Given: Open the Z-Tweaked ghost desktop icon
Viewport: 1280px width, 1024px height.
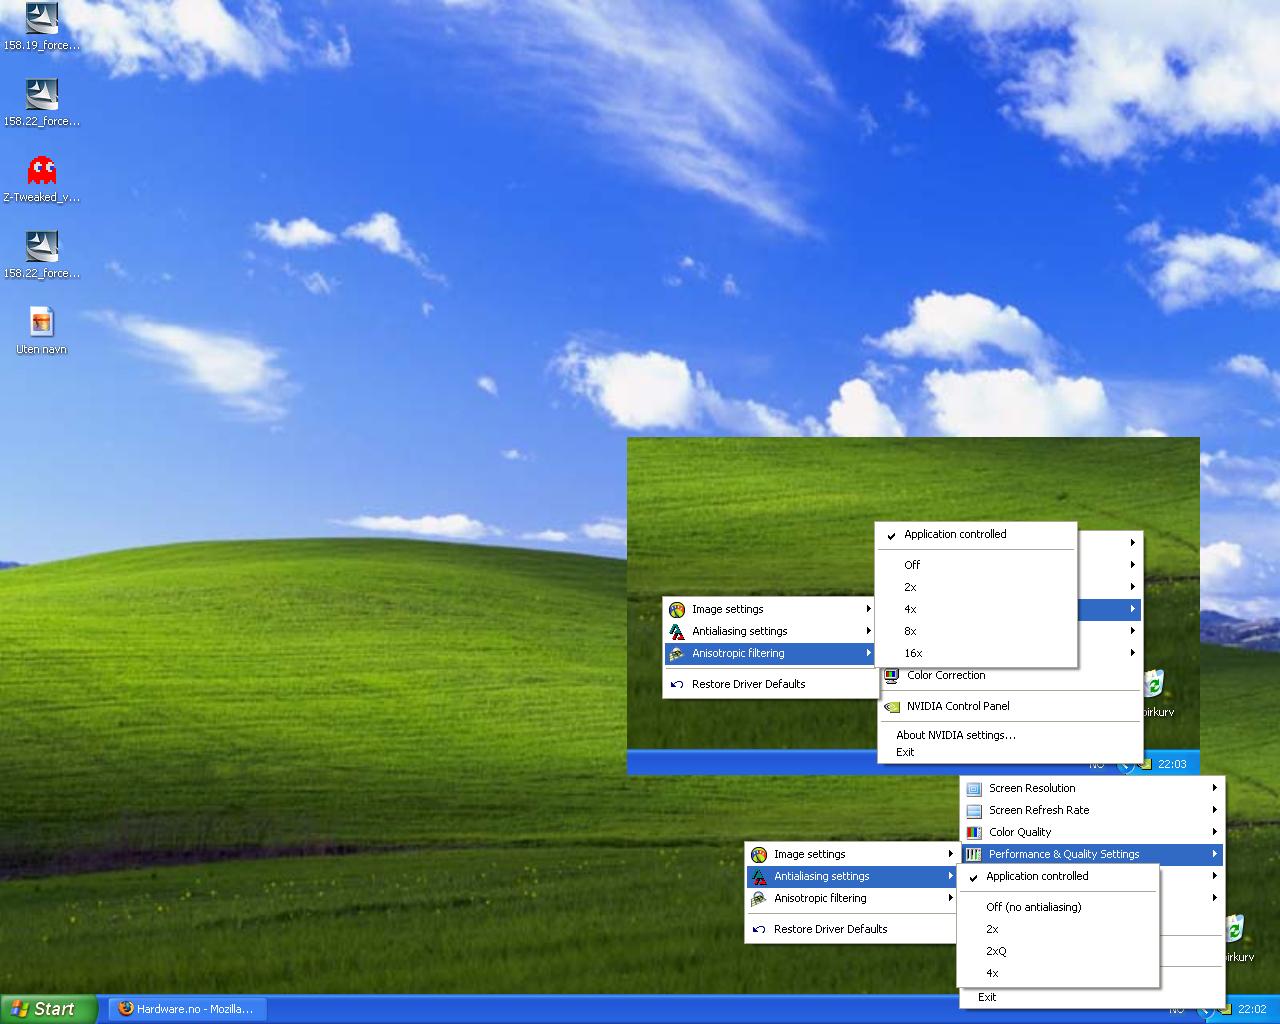Looking at the screenshot, I should point(41,170).
